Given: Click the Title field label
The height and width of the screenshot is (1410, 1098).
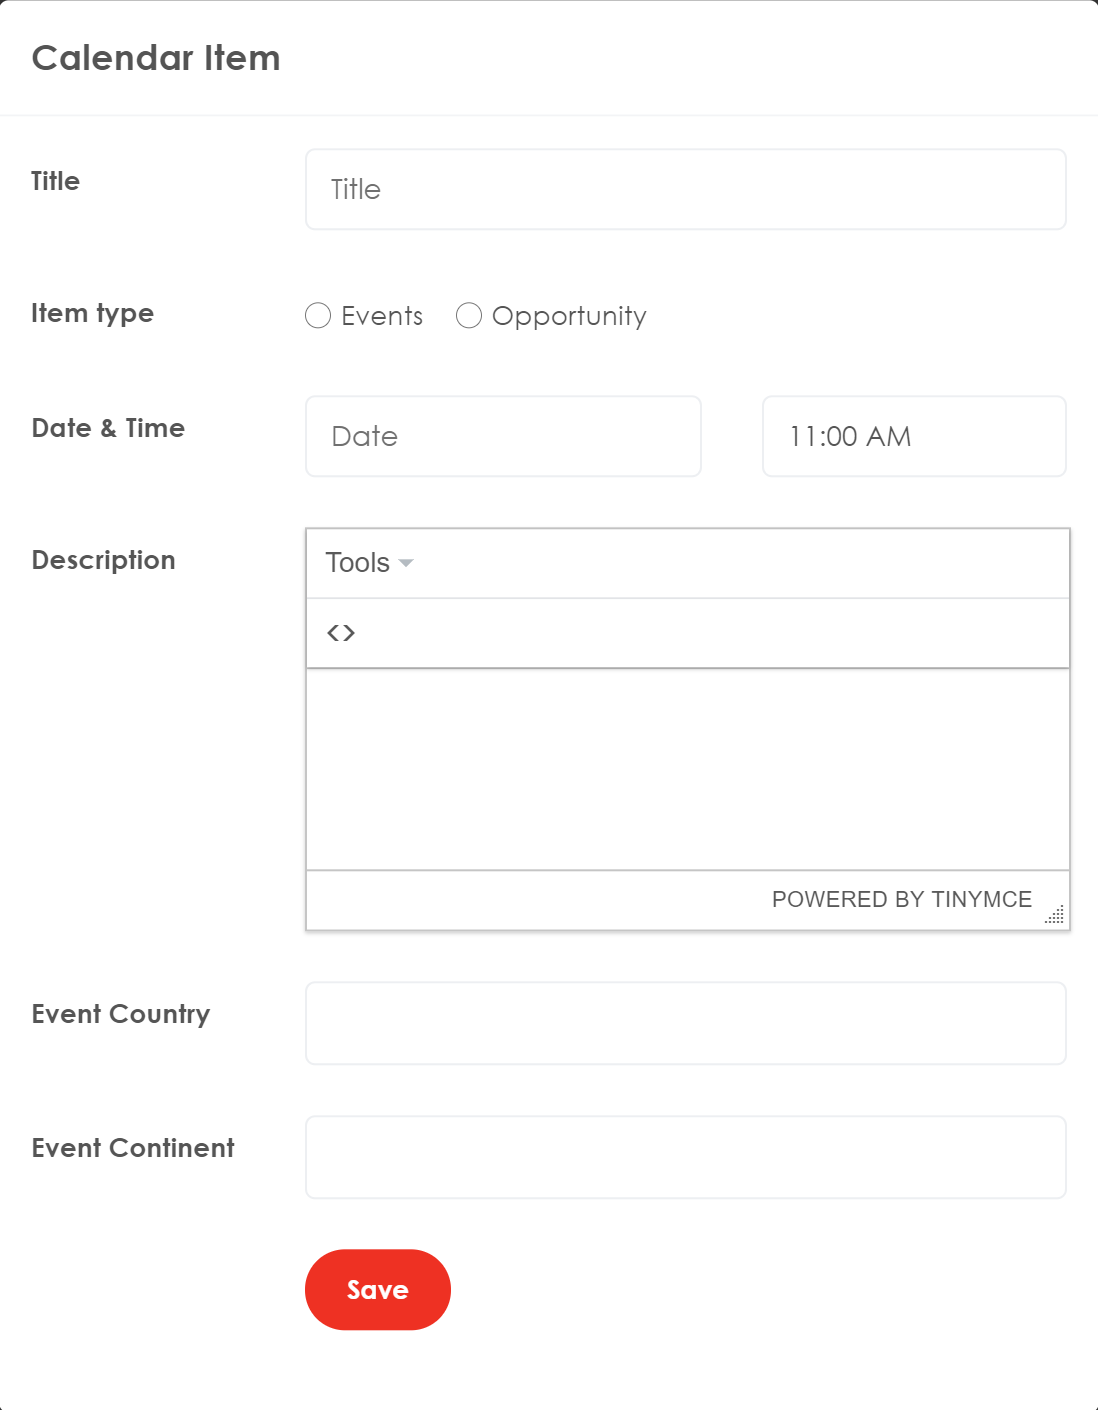Looking at the screenshot, I should click(x=56, y=181).
